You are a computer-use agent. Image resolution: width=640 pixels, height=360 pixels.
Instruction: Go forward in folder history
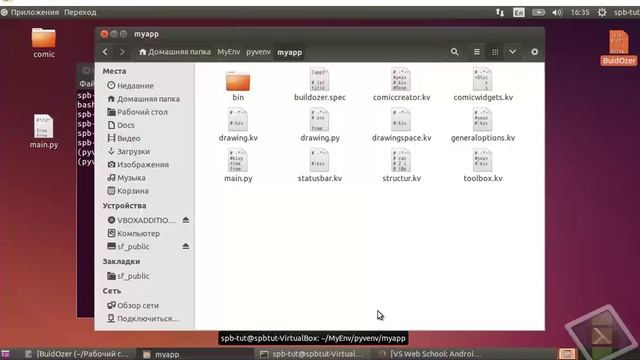122,52
